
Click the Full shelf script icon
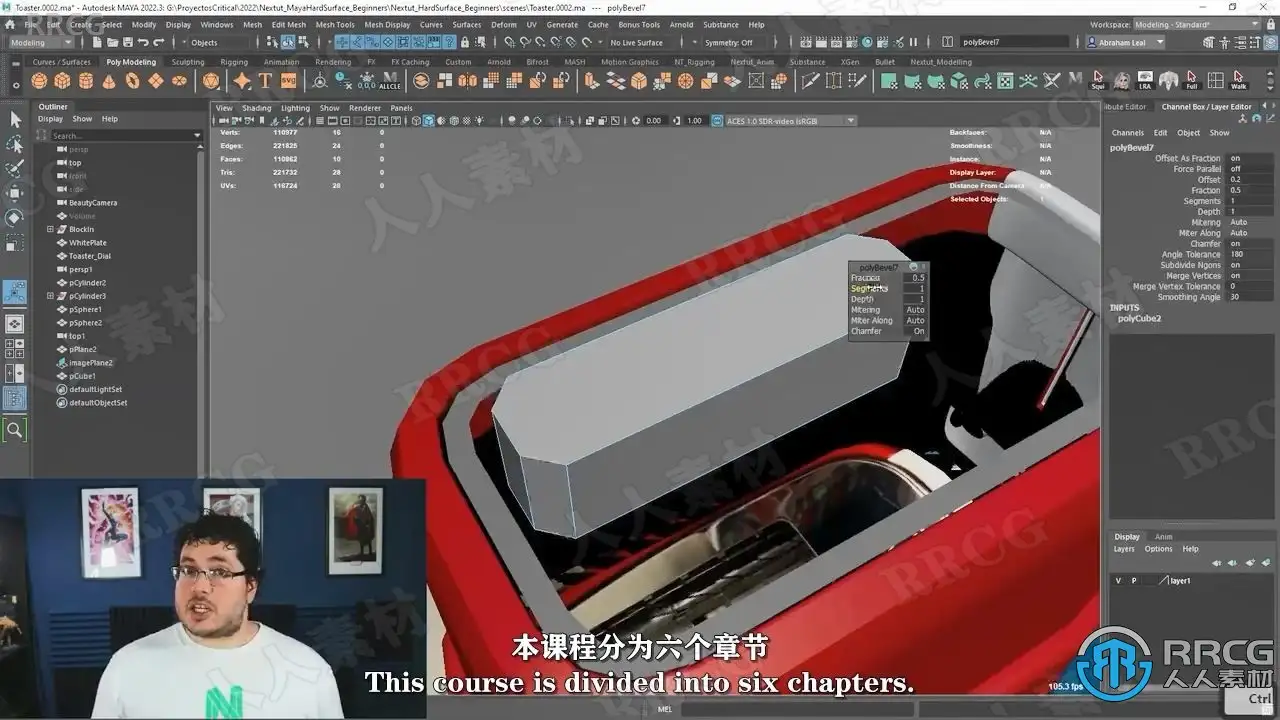click(x=1192, y=80)
